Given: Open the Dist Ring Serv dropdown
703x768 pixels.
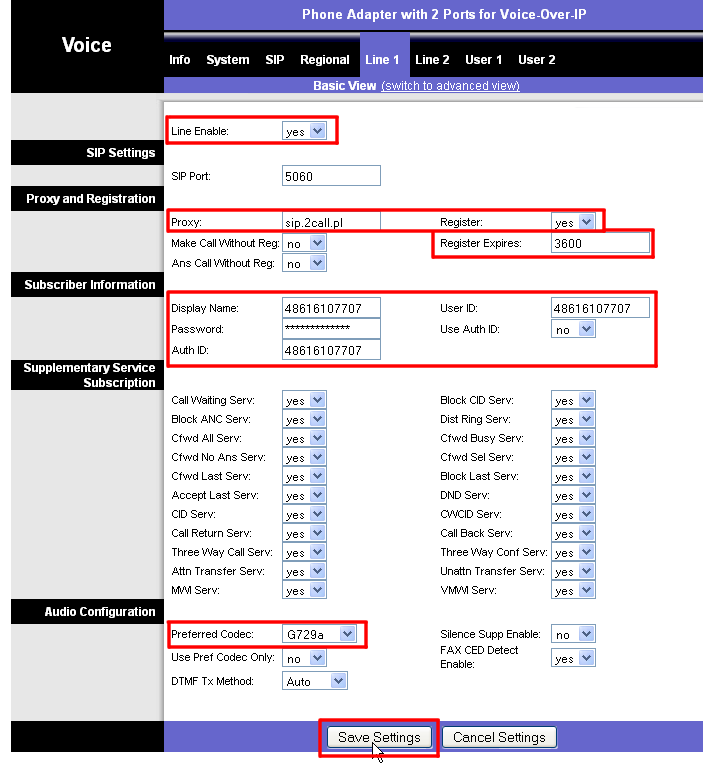Looking at the screenshot, I should (573, 419).
